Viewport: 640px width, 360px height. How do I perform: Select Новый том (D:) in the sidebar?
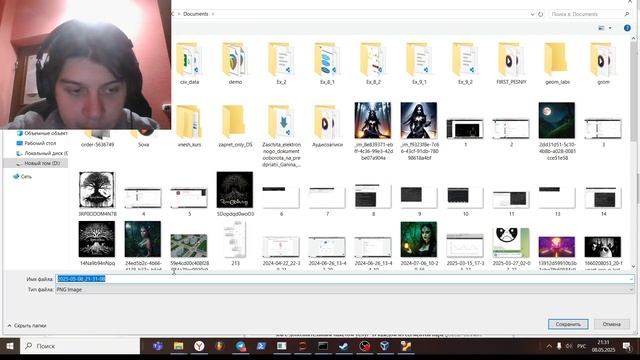[x=38, y=163]
